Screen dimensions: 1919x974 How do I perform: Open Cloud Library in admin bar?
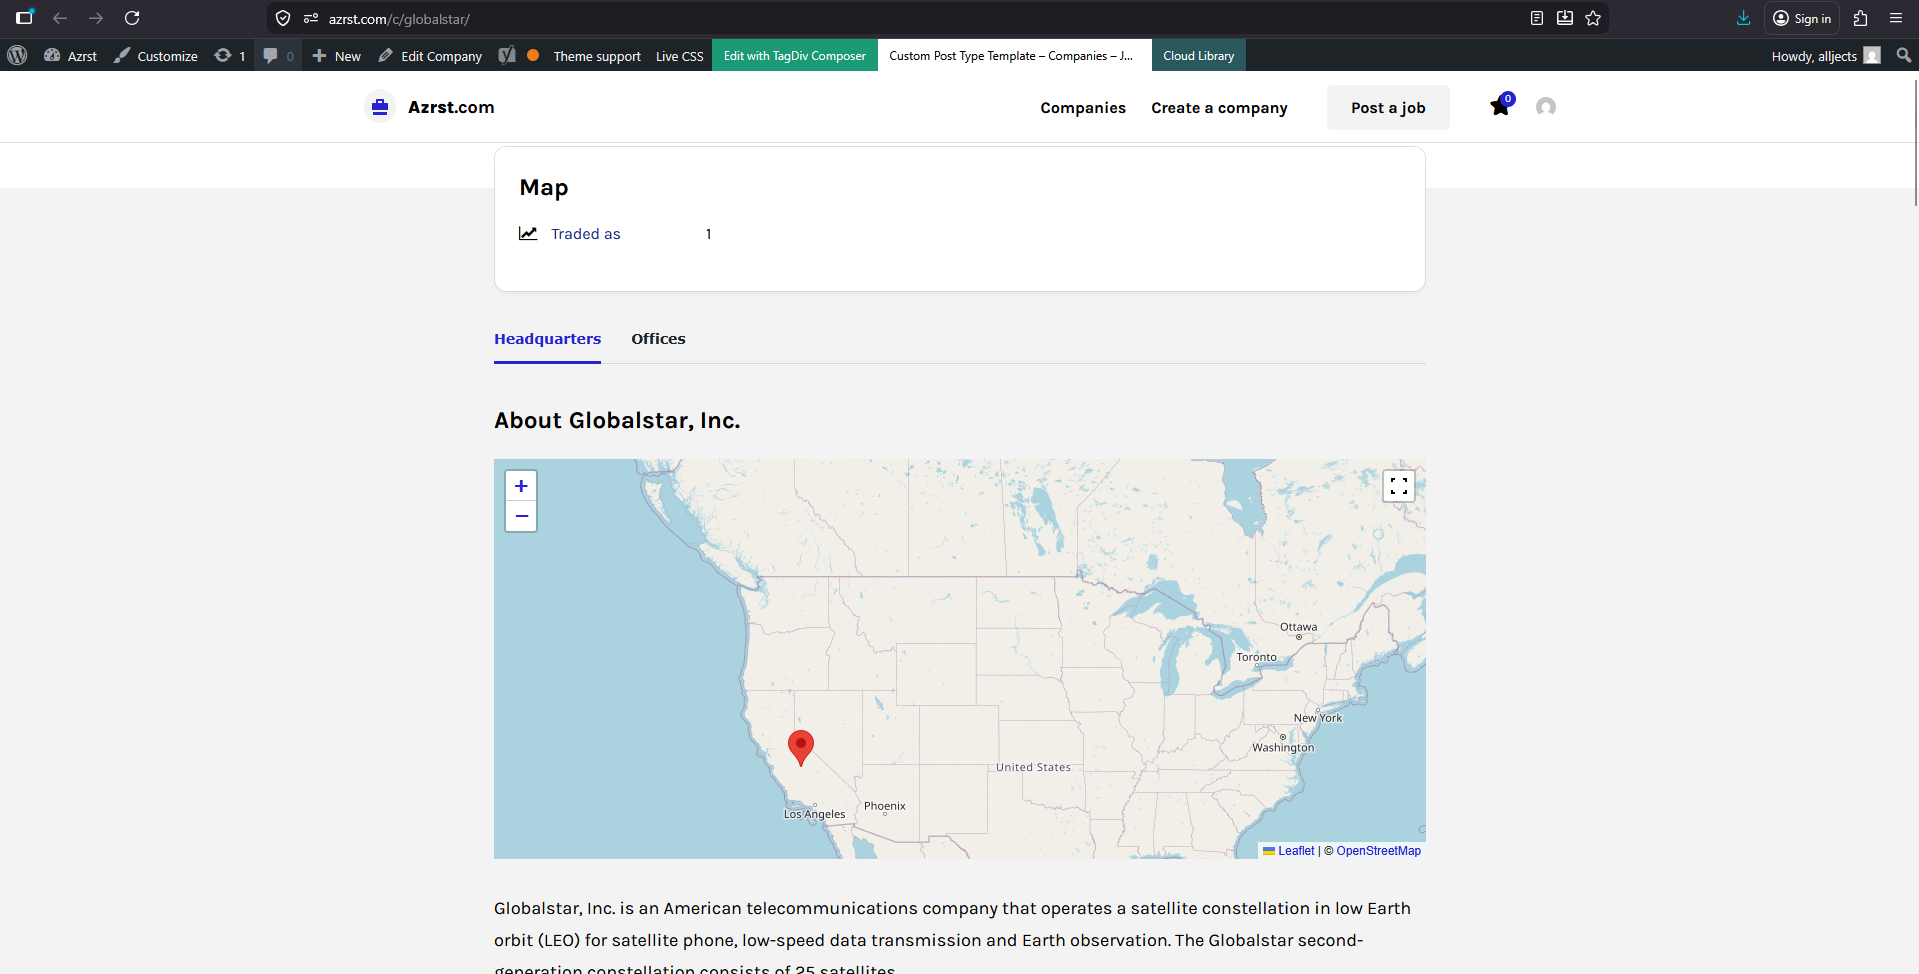coord(1199,56)
